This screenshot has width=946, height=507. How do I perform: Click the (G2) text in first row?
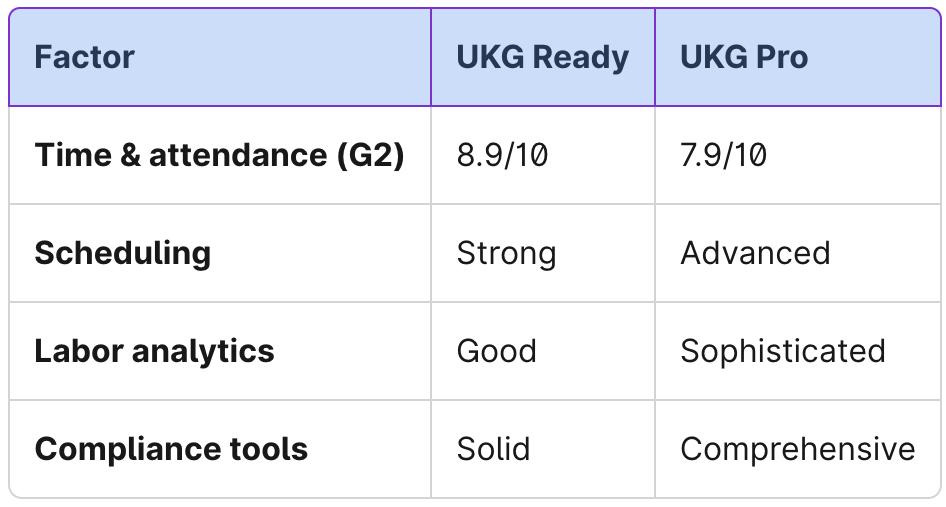tap(367, 155)
